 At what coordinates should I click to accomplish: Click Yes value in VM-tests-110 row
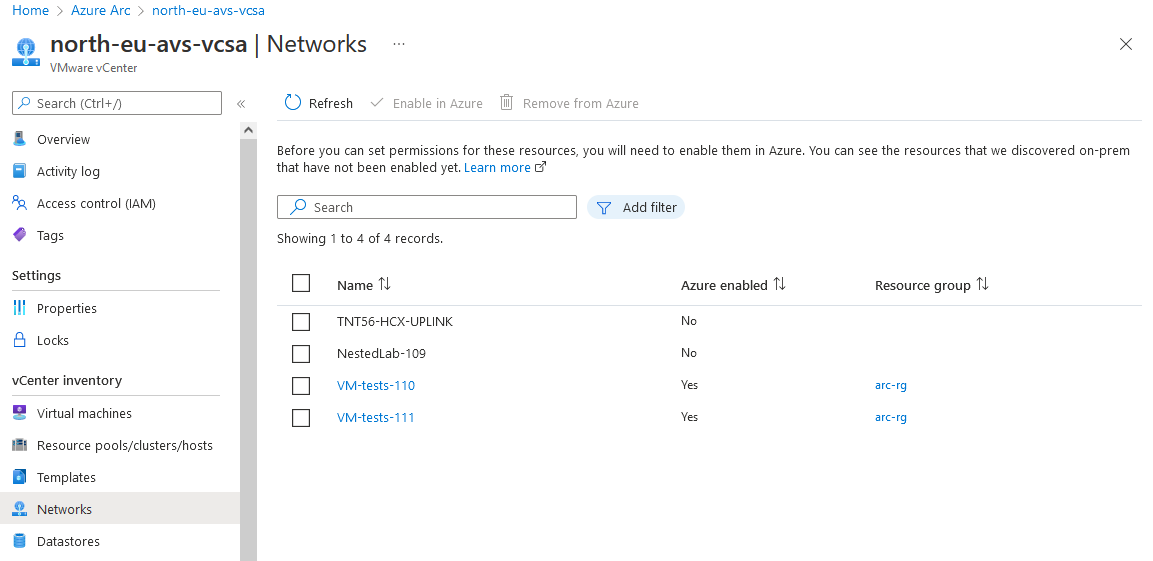click(690, 385)
